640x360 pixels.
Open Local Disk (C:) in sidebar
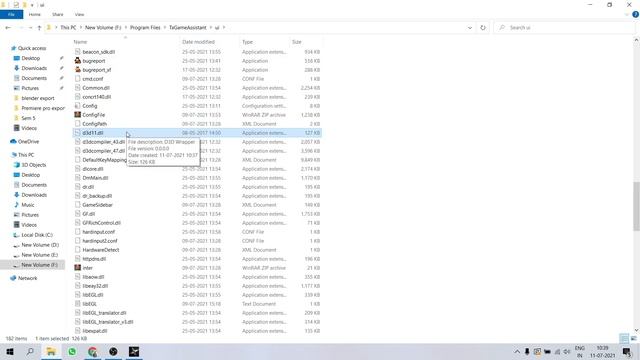click(x=37, y=235)
